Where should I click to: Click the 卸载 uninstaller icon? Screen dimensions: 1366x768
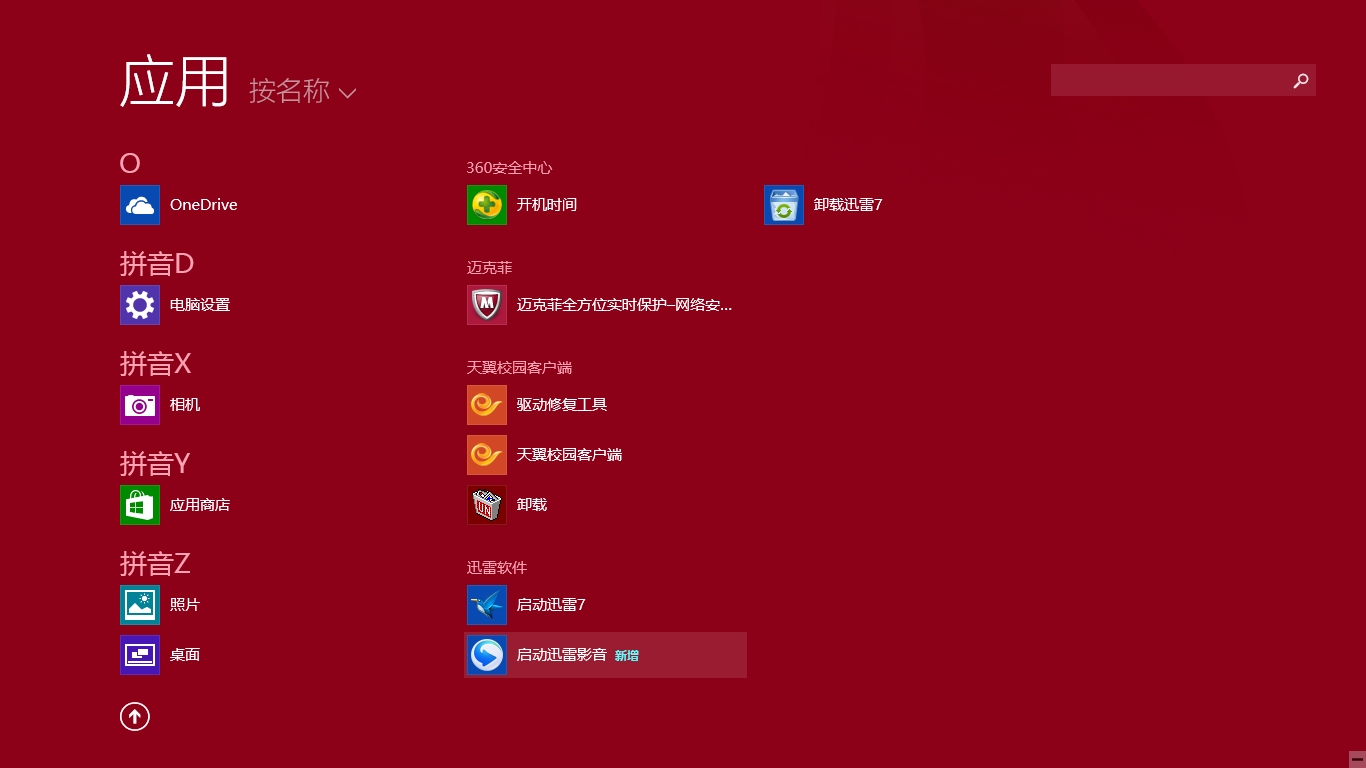pos(487,505)
